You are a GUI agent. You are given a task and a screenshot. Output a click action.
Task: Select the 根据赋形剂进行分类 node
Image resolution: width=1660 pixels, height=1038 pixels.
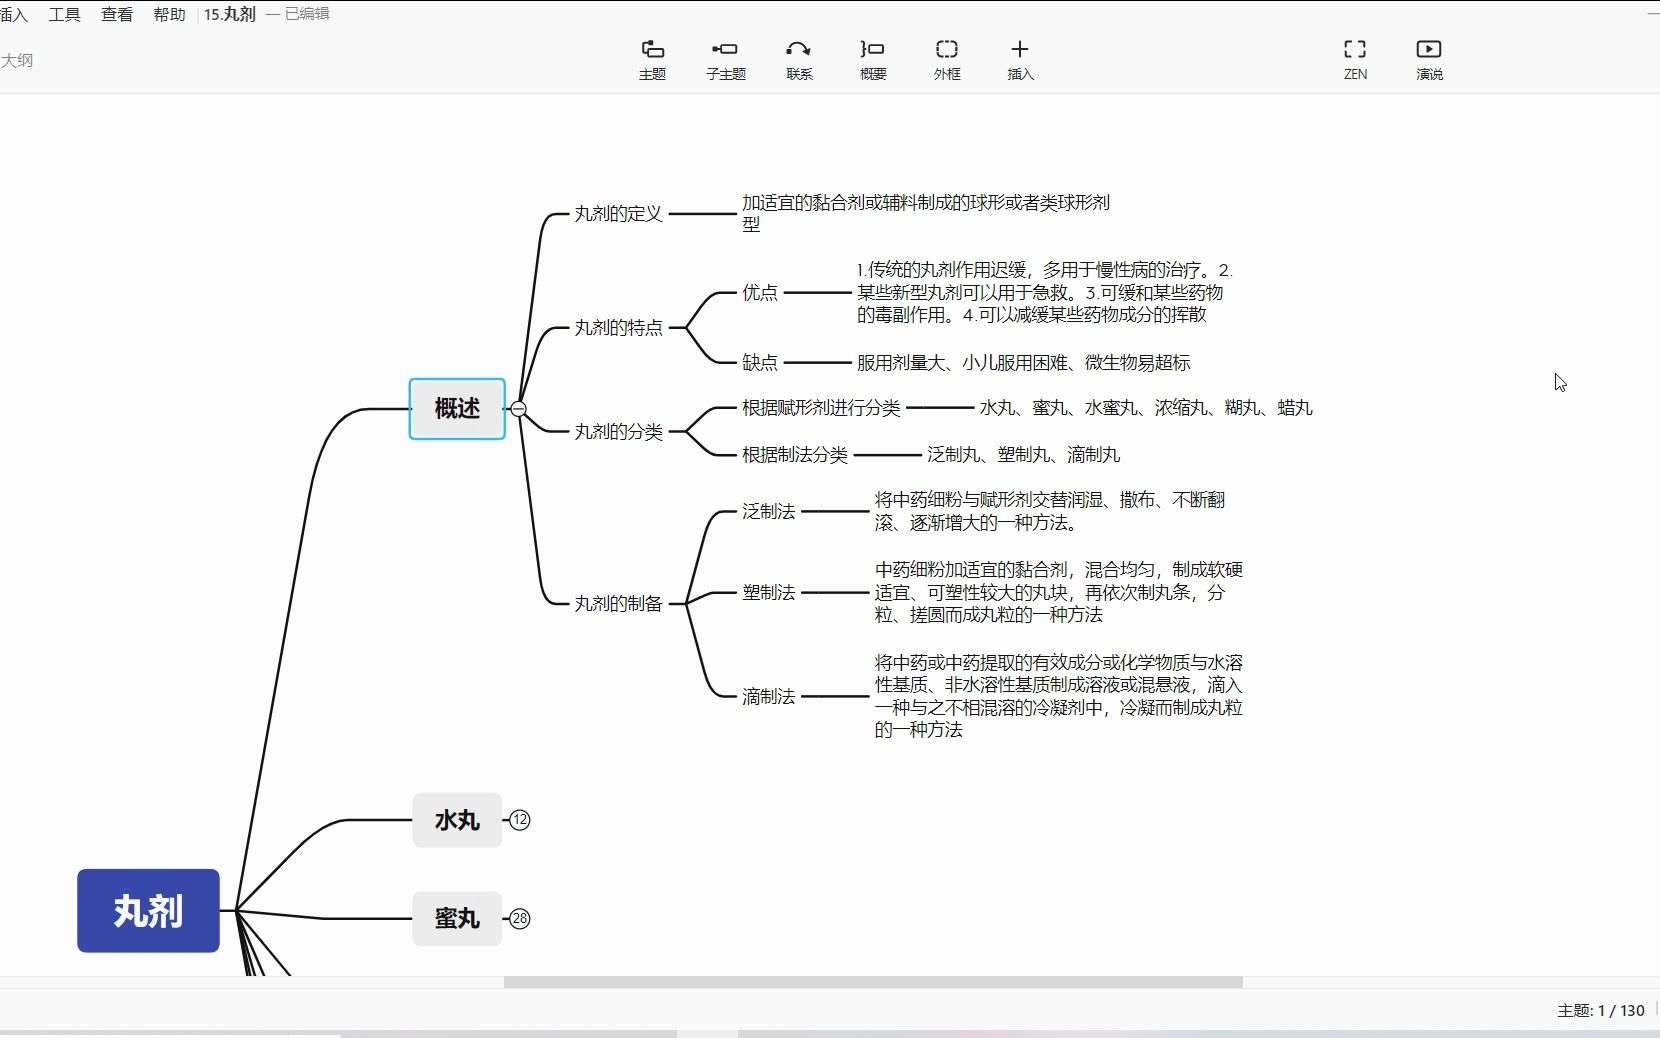pos(821,408)
